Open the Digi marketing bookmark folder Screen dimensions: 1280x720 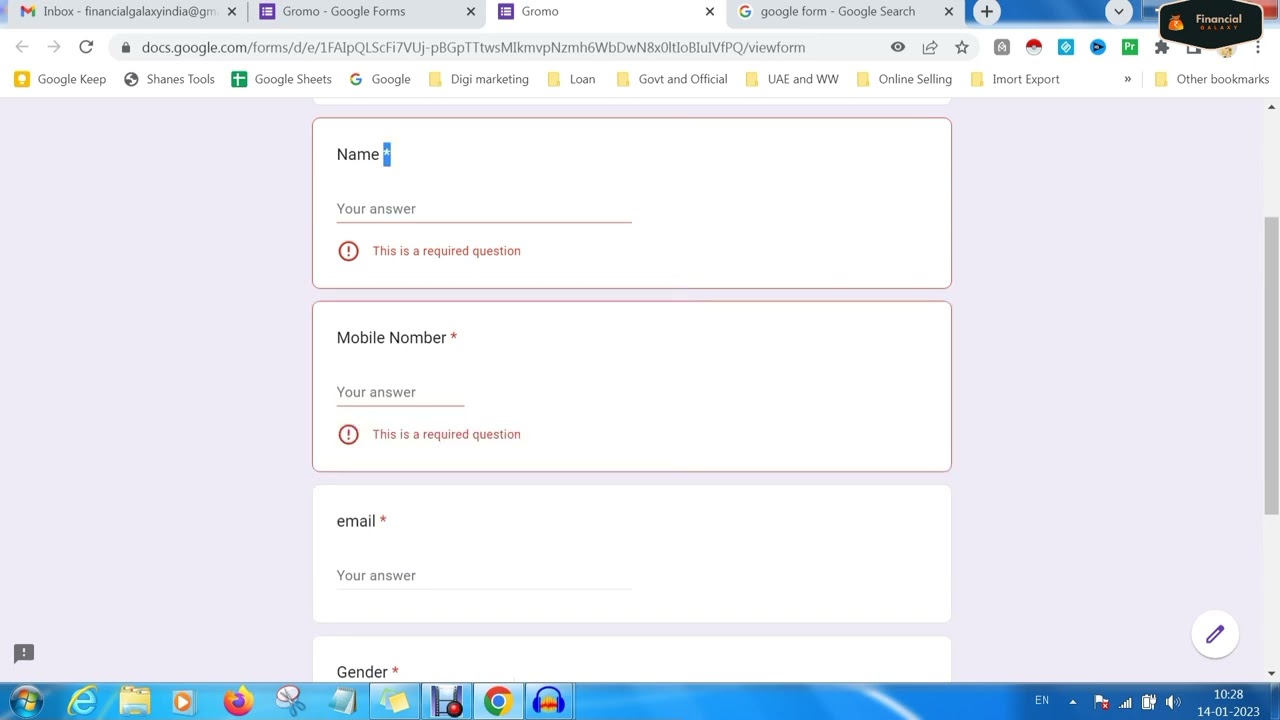click(x=478, y=79)
